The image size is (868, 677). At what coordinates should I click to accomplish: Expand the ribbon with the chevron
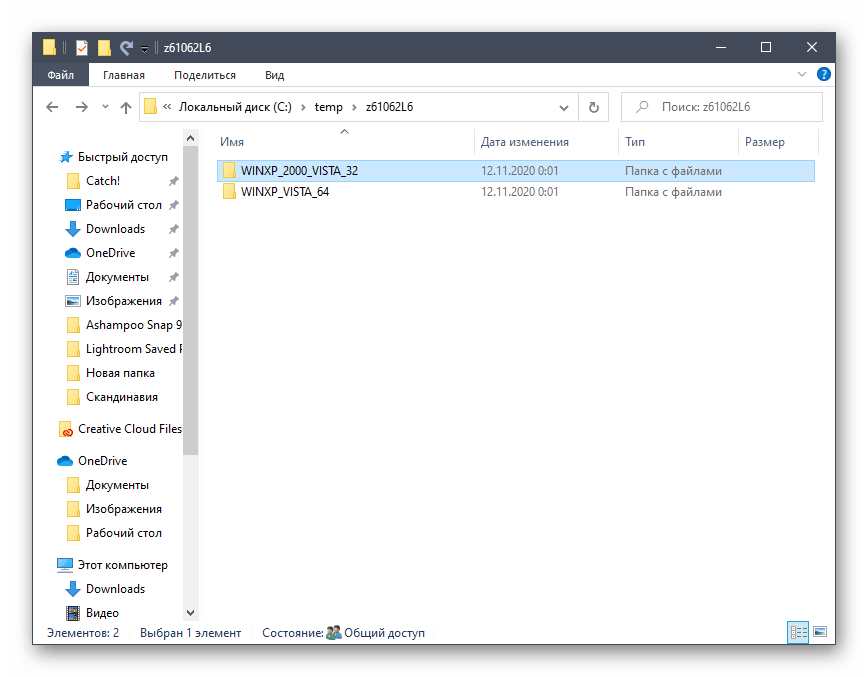coord(802,74)
